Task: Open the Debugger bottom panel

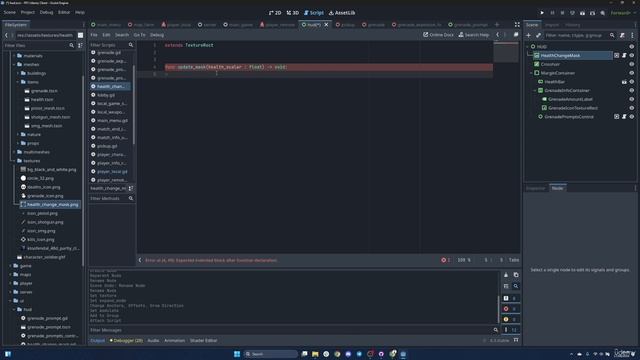Action: 126,340
